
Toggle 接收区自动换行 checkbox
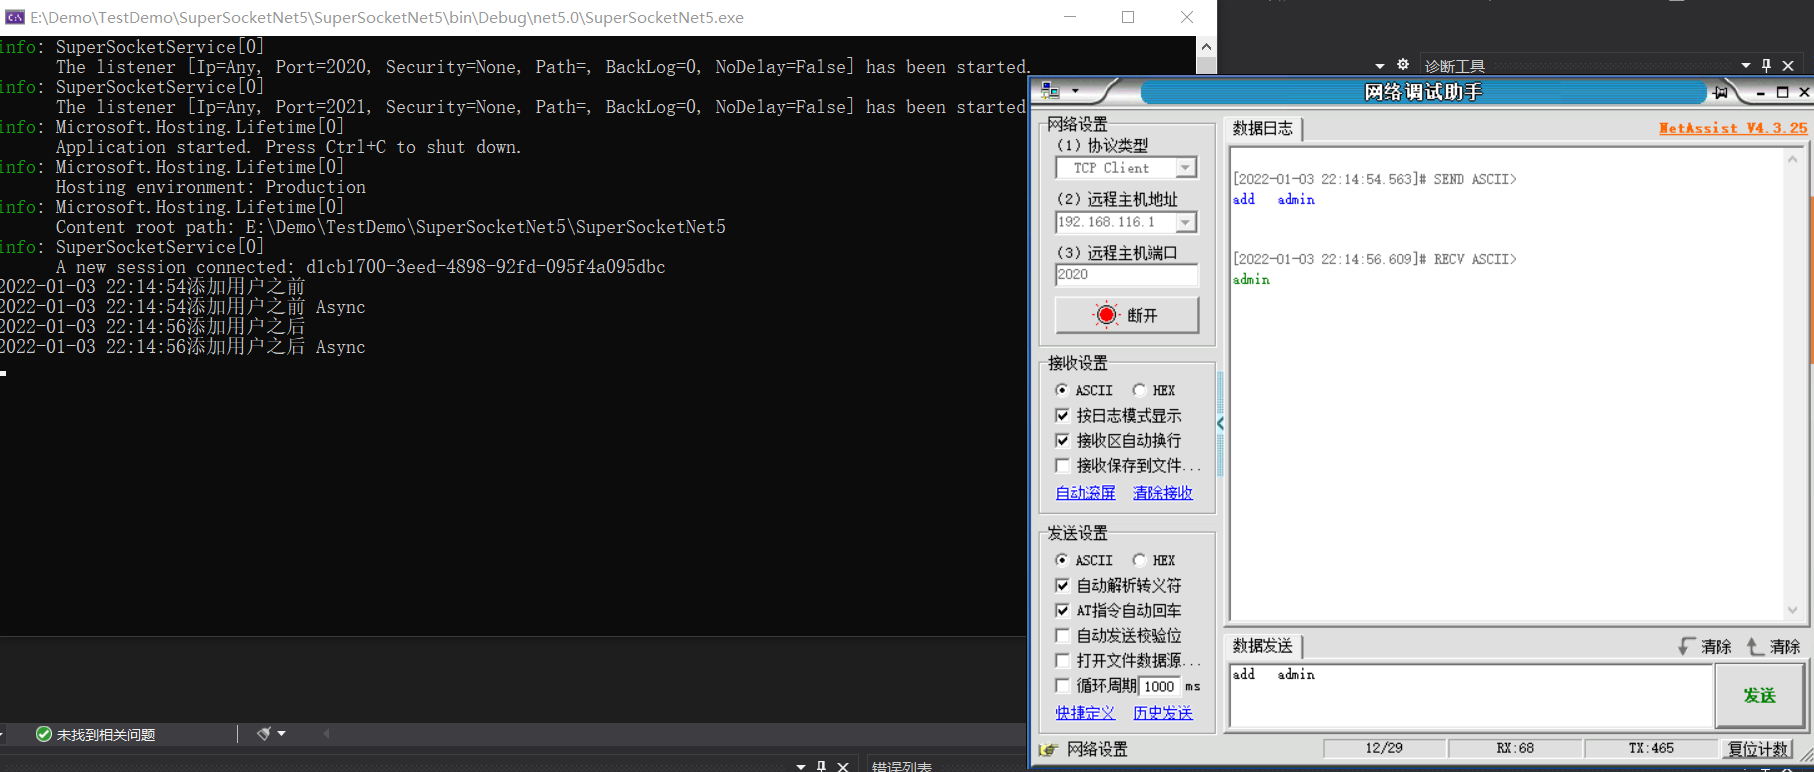pyautogui.click(x=1062, y=440)
